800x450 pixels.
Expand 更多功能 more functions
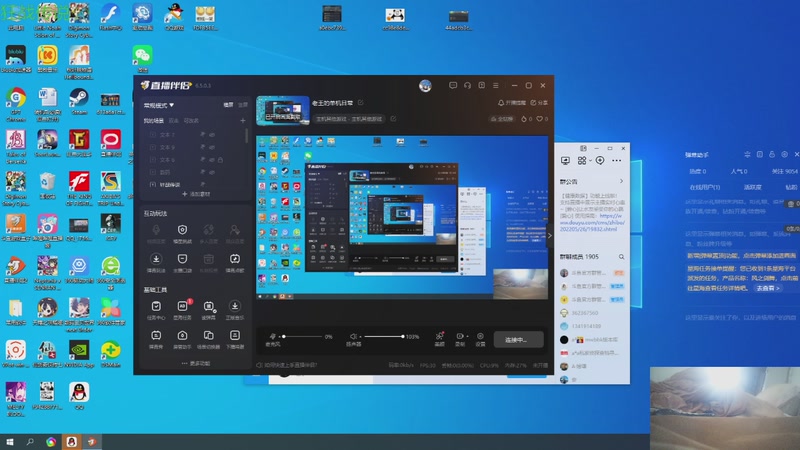195,363
